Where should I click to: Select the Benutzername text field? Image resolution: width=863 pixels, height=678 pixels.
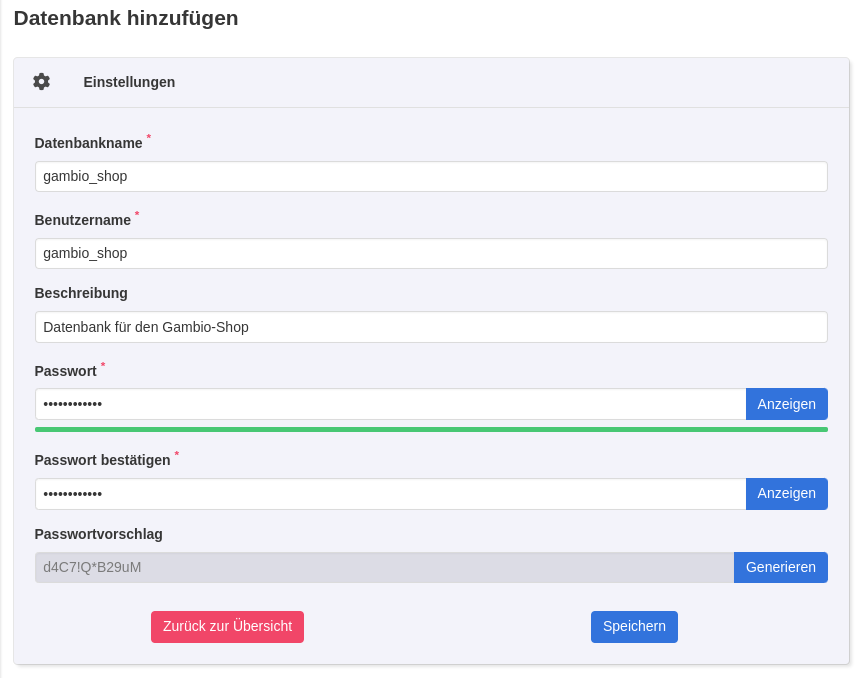[x=430, y=253]
